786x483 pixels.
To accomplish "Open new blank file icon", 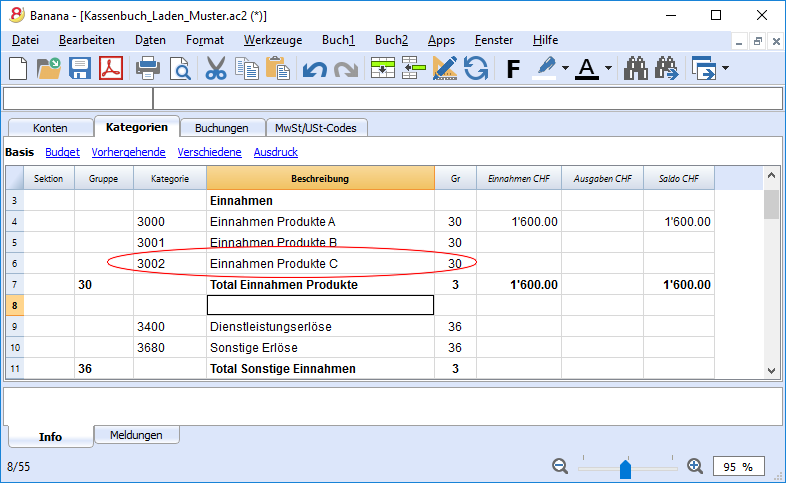I will 18,68.
